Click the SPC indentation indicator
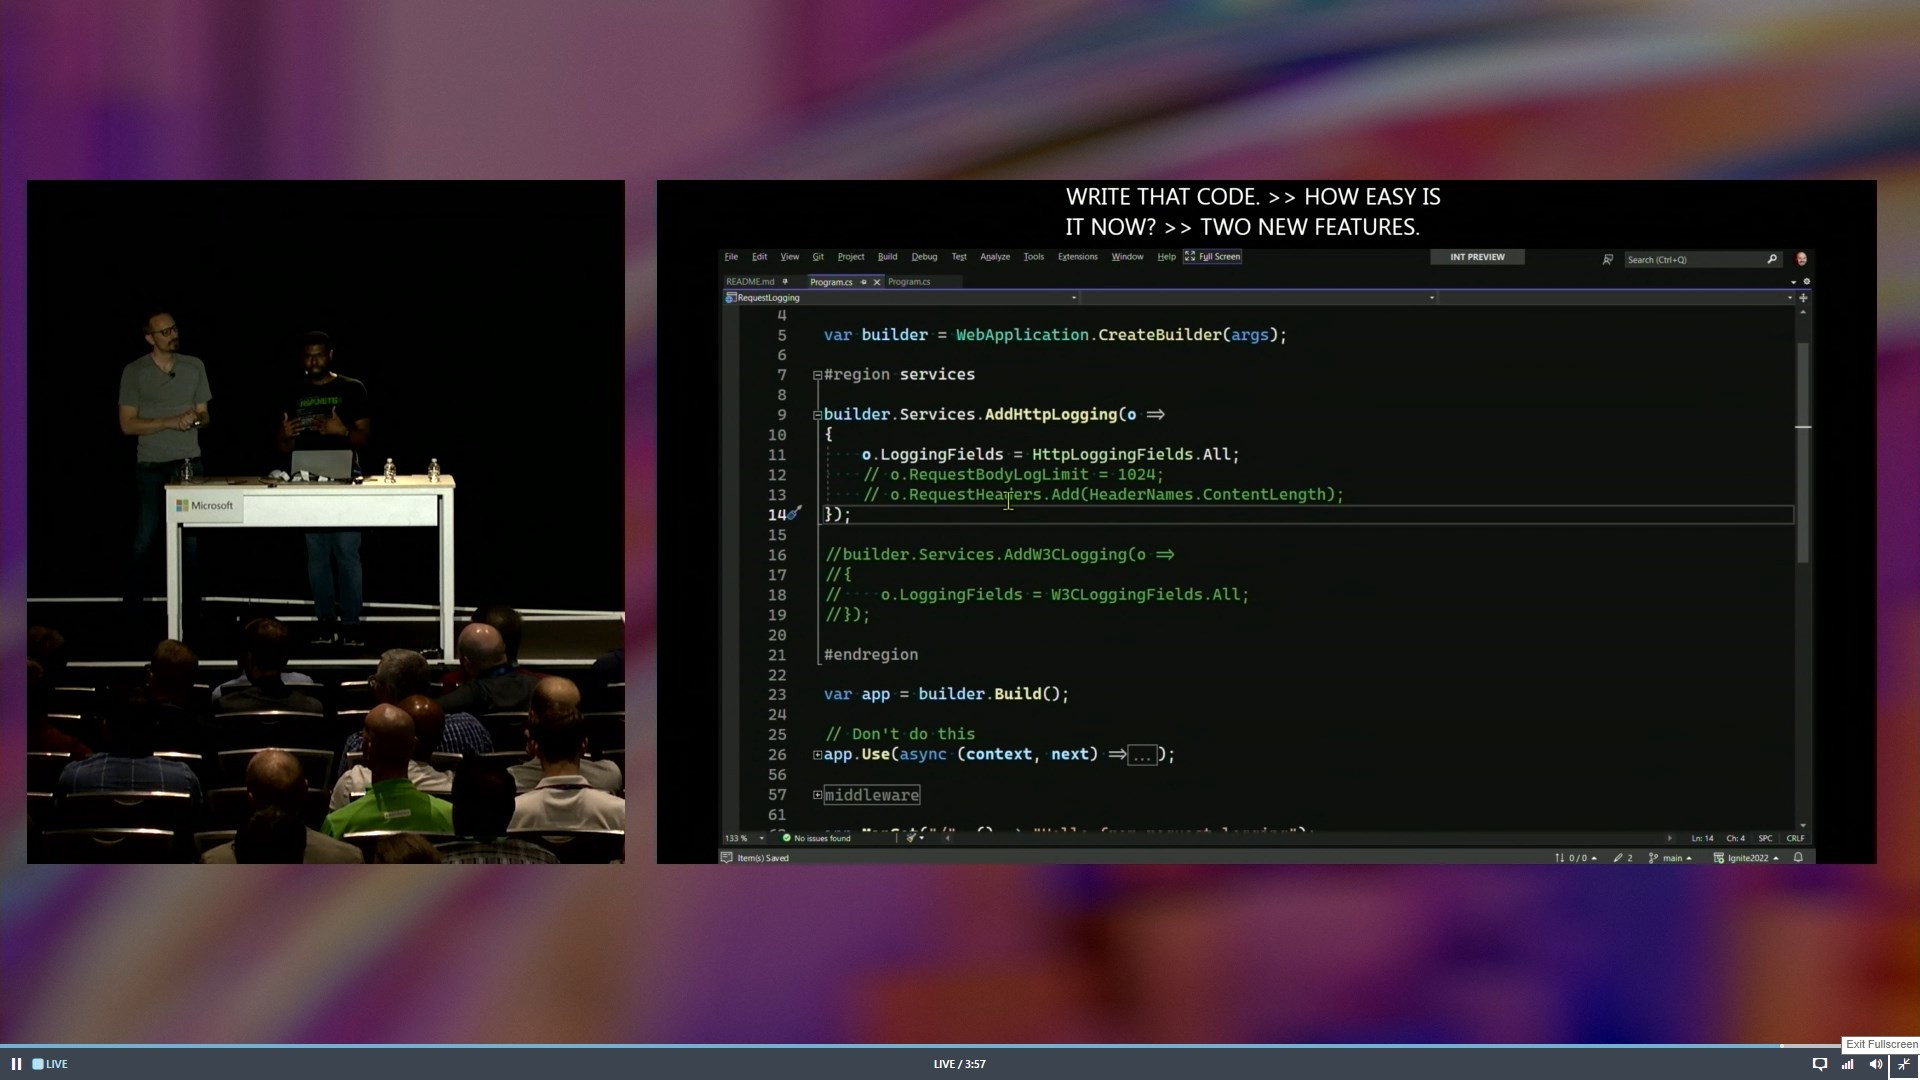Screen dimensions: 1920x1080 [1765, 838]
